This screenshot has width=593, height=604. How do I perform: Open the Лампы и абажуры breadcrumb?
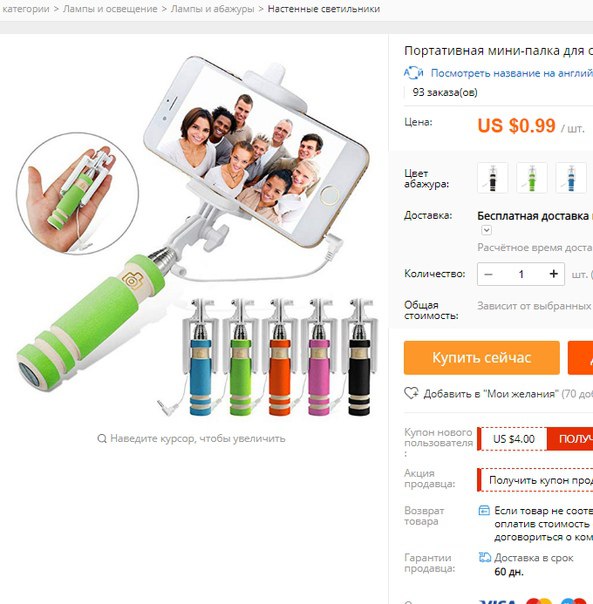click(212, 9)
